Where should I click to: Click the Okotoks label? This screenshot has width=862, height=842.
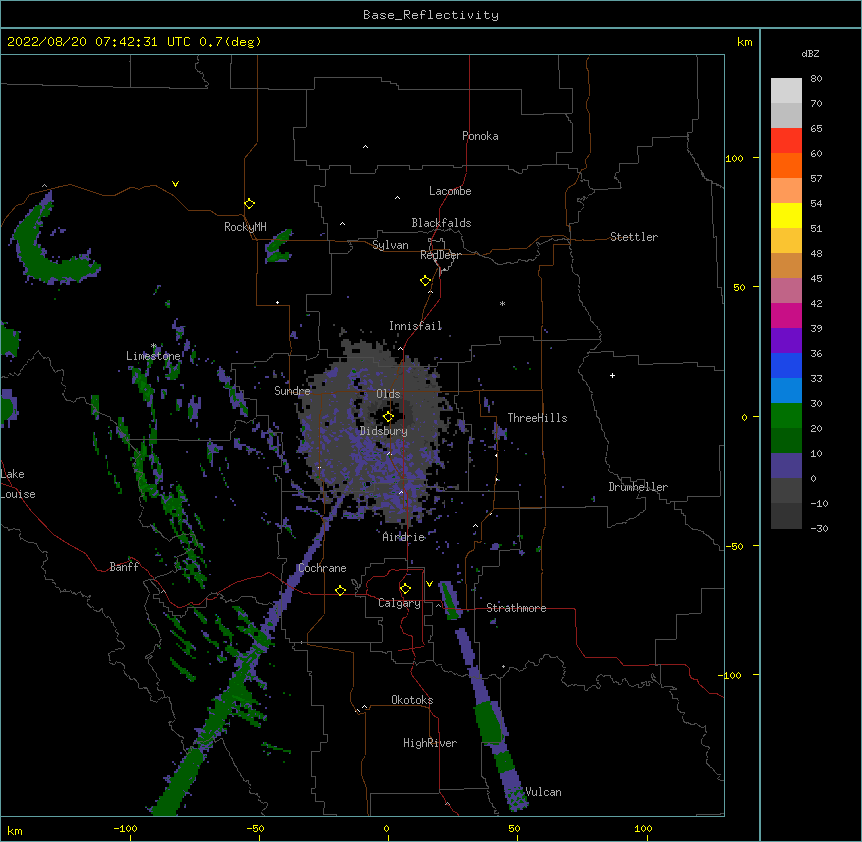412,700
